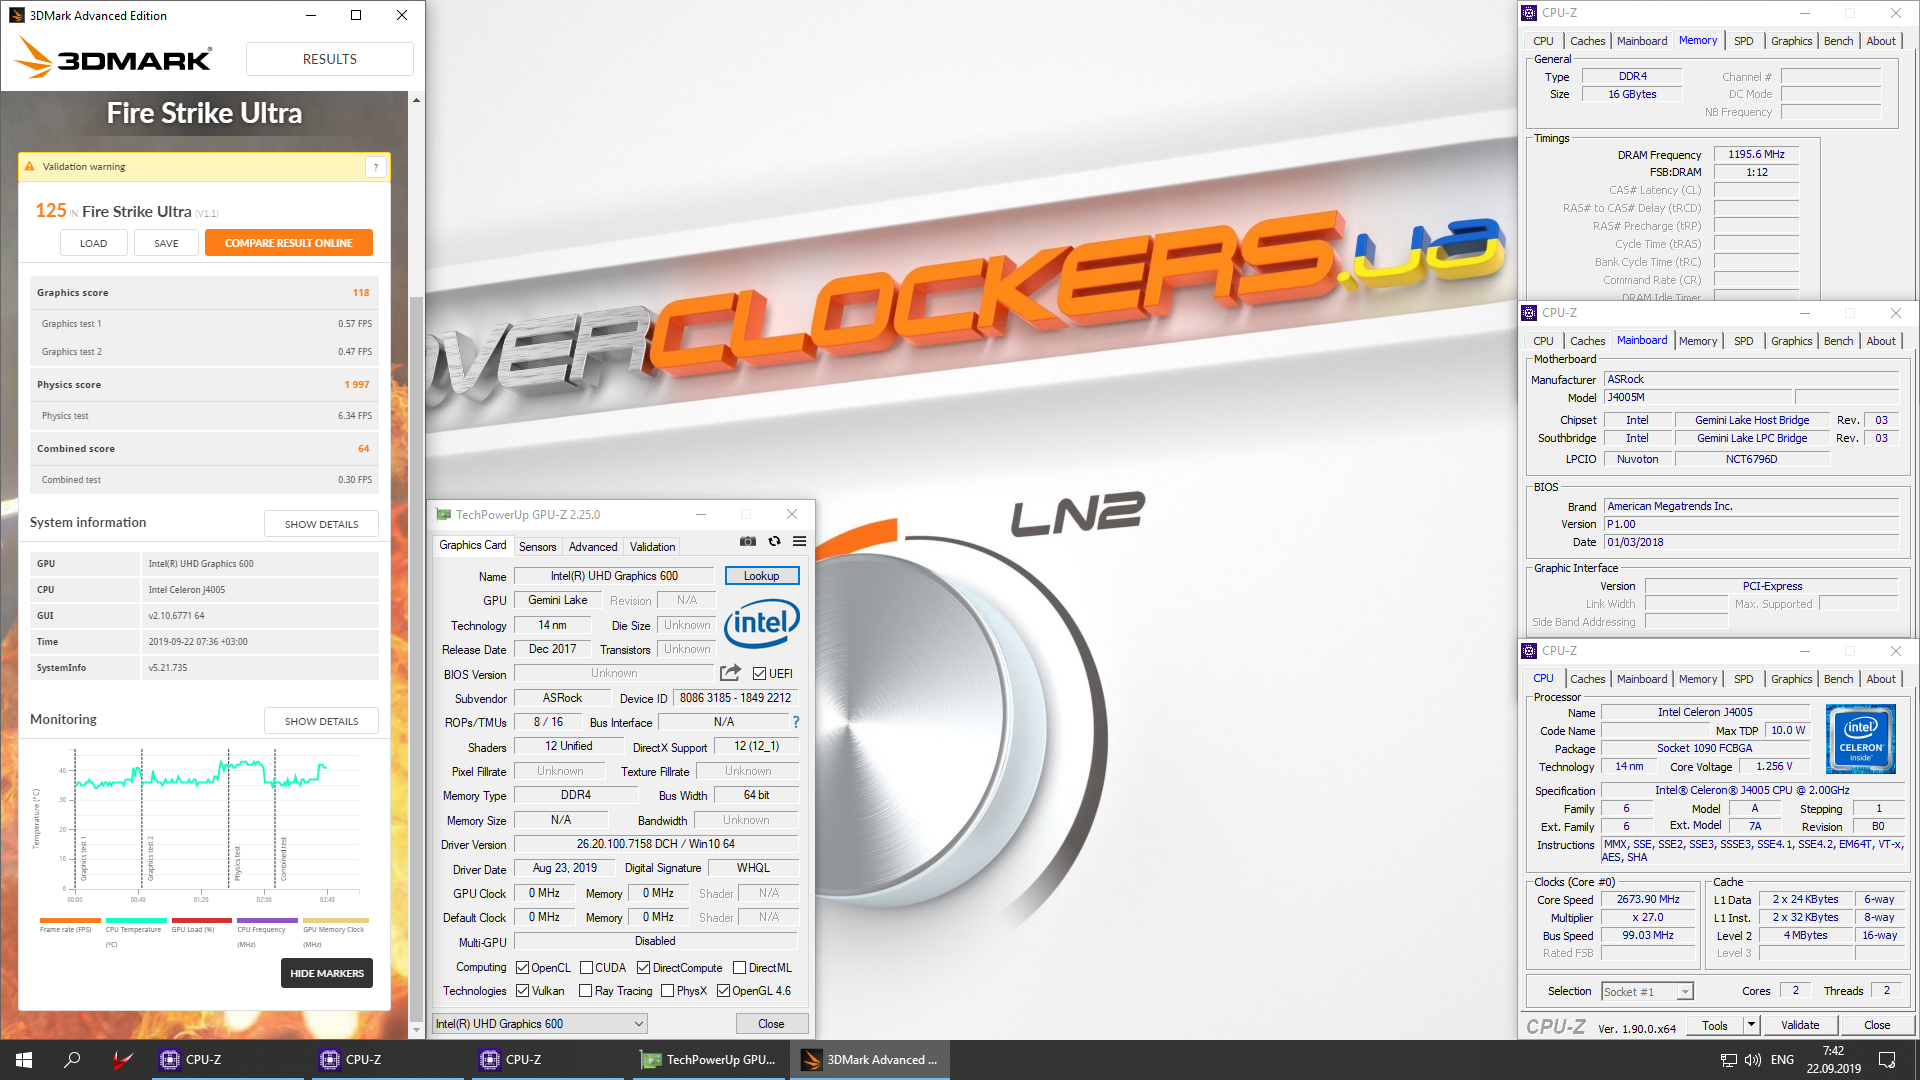Click 3DMark scrollbar up arrow
This screenshot has height=1080, width=1920.
(x=416, y=100)
